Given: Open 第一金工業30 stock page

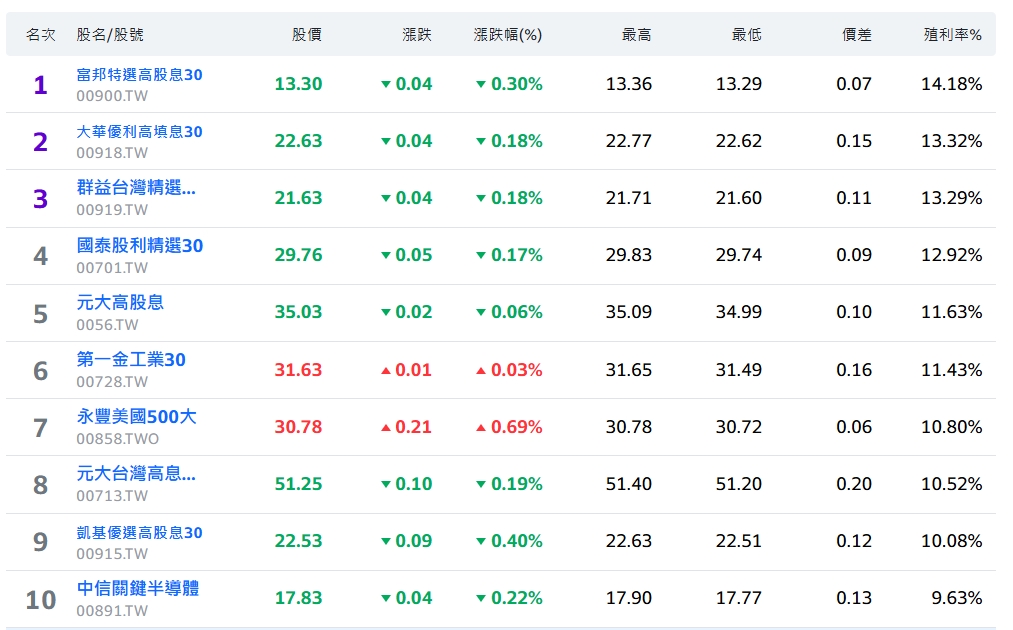Looking at the screenshot, I should pyautogui.click(x=131, y=360).
